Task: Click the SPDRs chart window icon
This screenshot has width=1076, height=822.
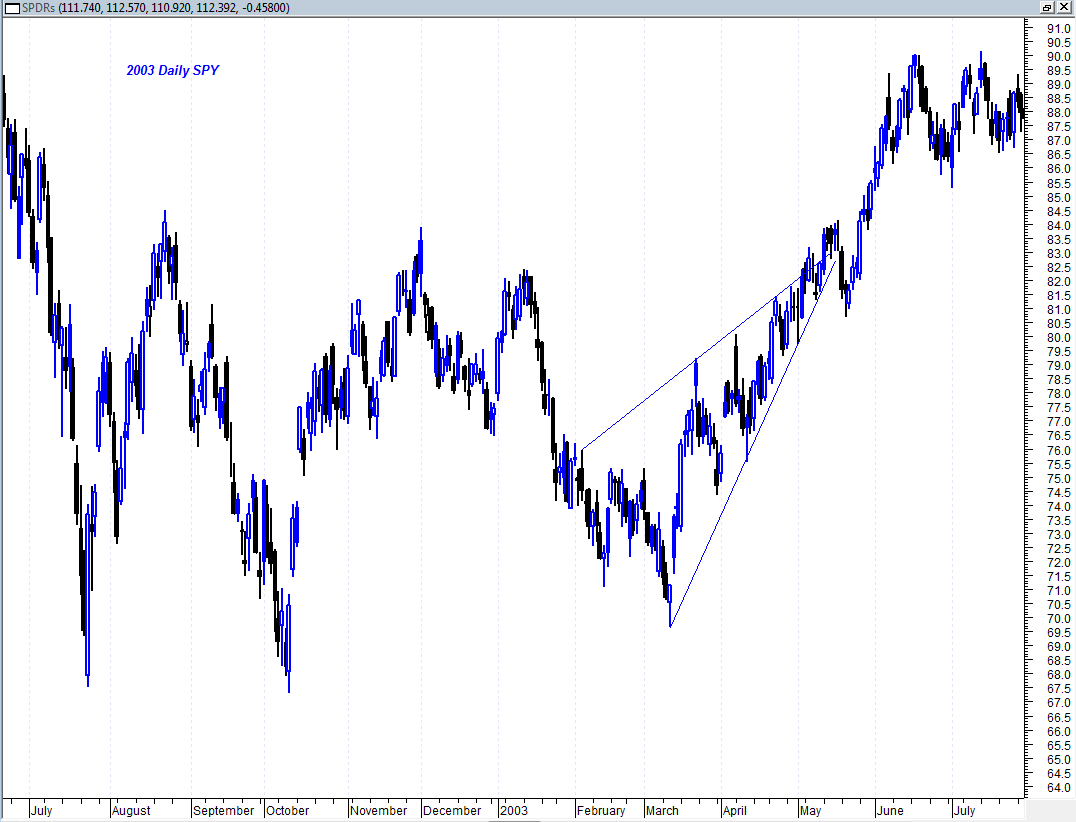Action: click(12, 8)
